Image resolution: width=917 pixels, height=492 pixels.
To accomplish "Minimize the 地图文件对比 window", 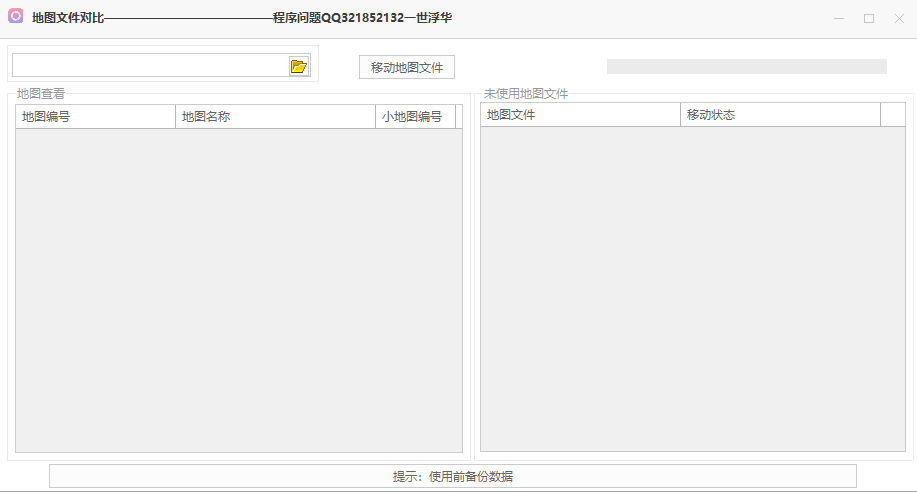I will (839, 19).
